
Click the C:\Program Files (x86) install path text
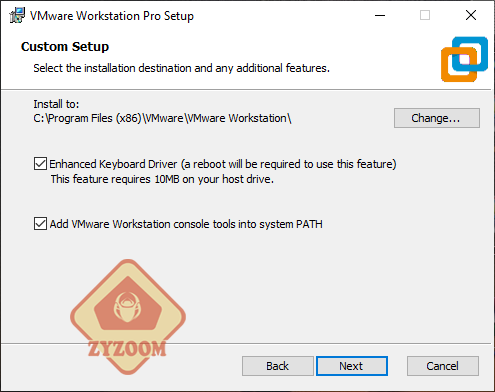pyautogui.click(x=162, y=118)
